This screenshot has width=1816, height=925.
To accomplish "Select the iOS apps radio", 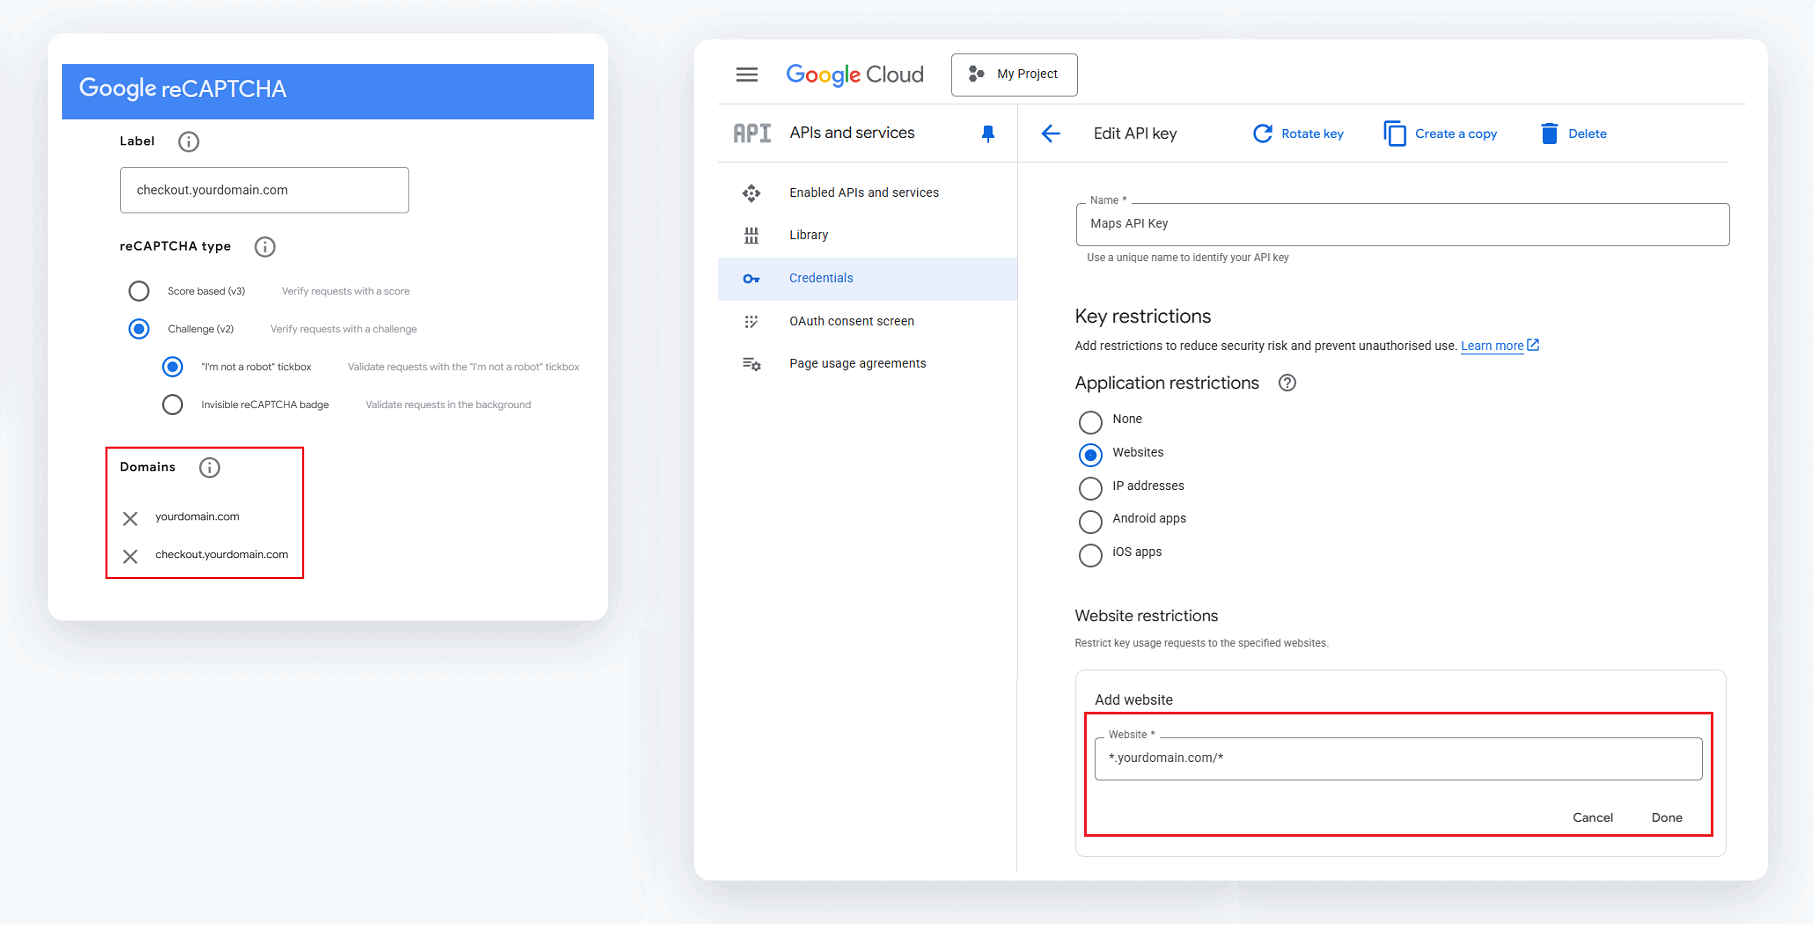I will (1090, 554).
